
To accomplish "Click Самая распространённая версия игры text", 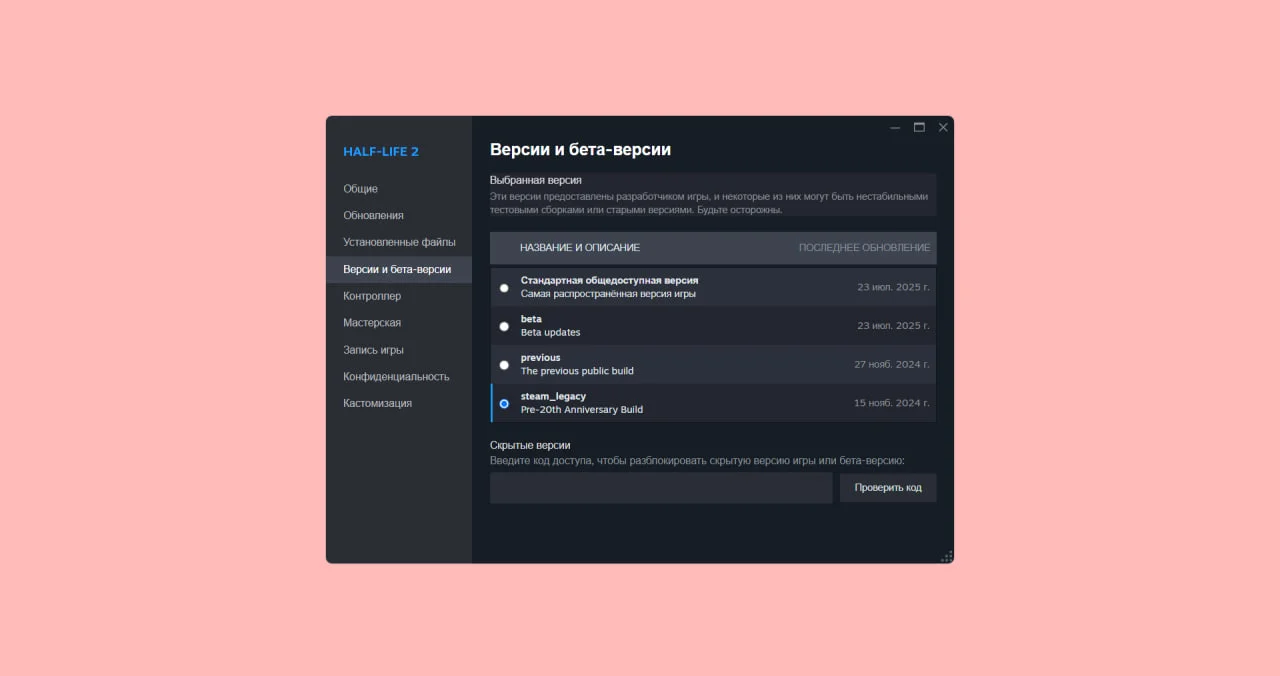I will (608, 294).
